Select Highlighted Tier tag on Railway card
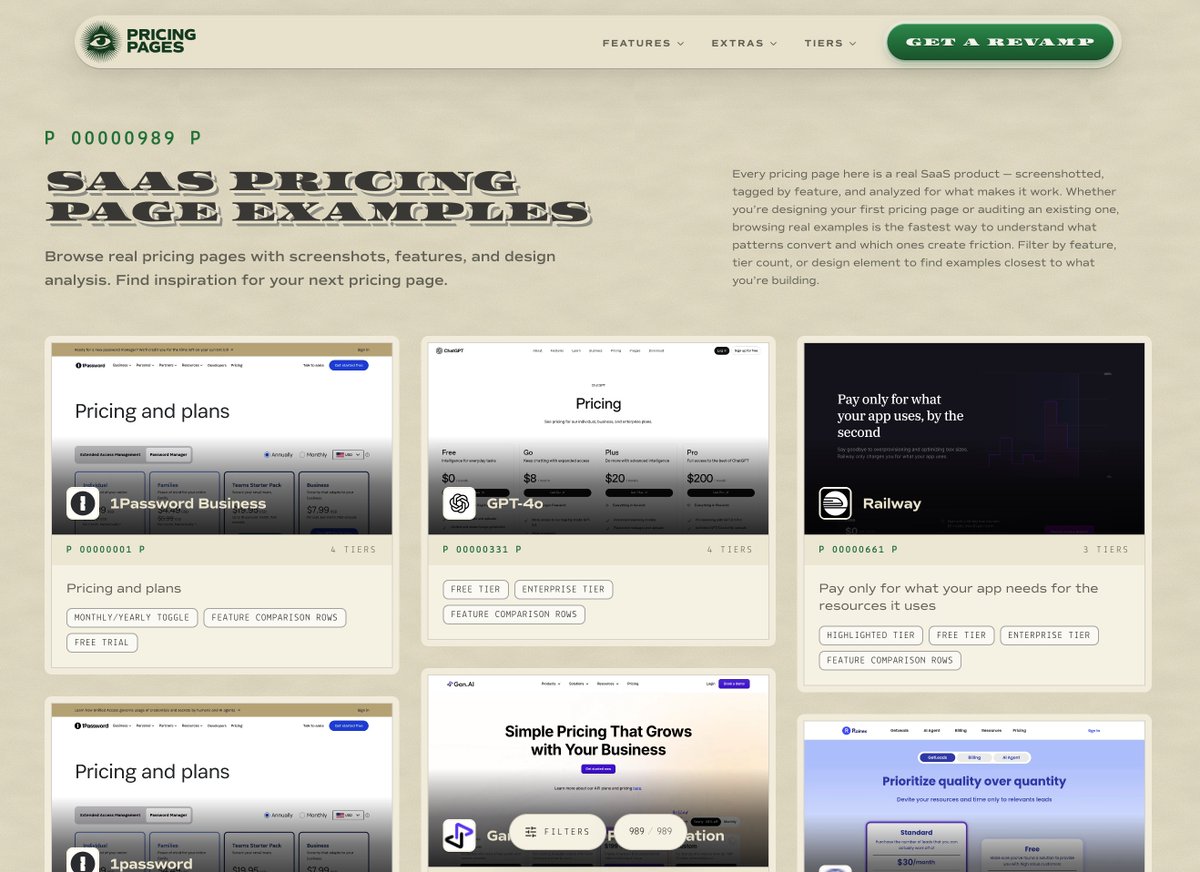Screen dimensions: 1200x872 (x=871, y=635)
